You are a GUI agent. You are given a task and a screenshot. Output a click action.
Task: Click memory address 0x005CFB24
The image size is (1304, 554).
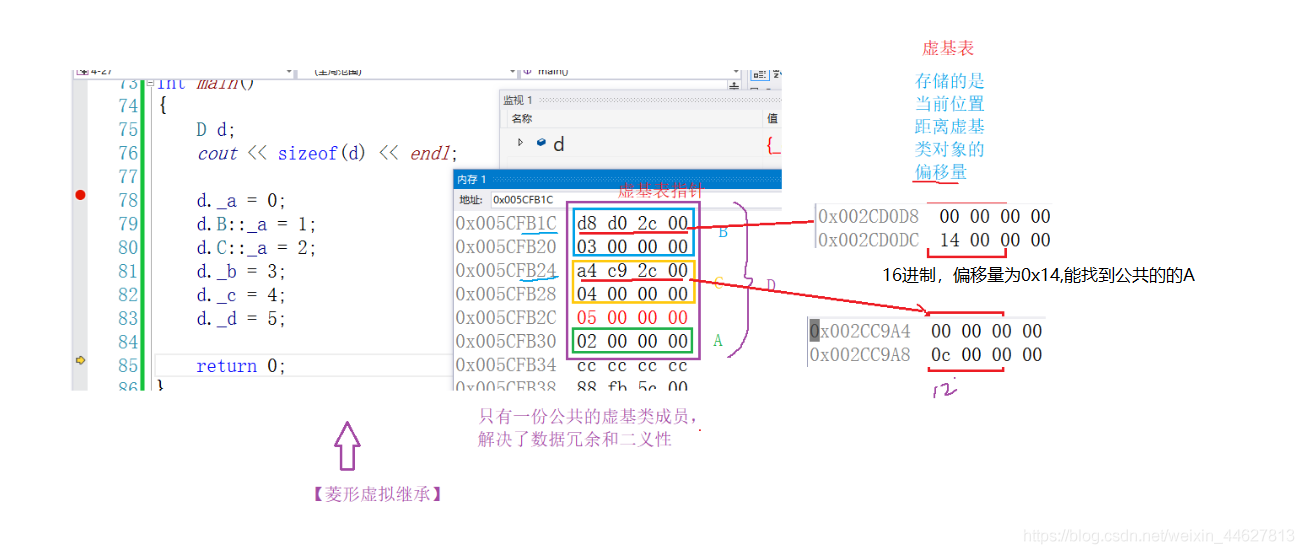point(506,271)
